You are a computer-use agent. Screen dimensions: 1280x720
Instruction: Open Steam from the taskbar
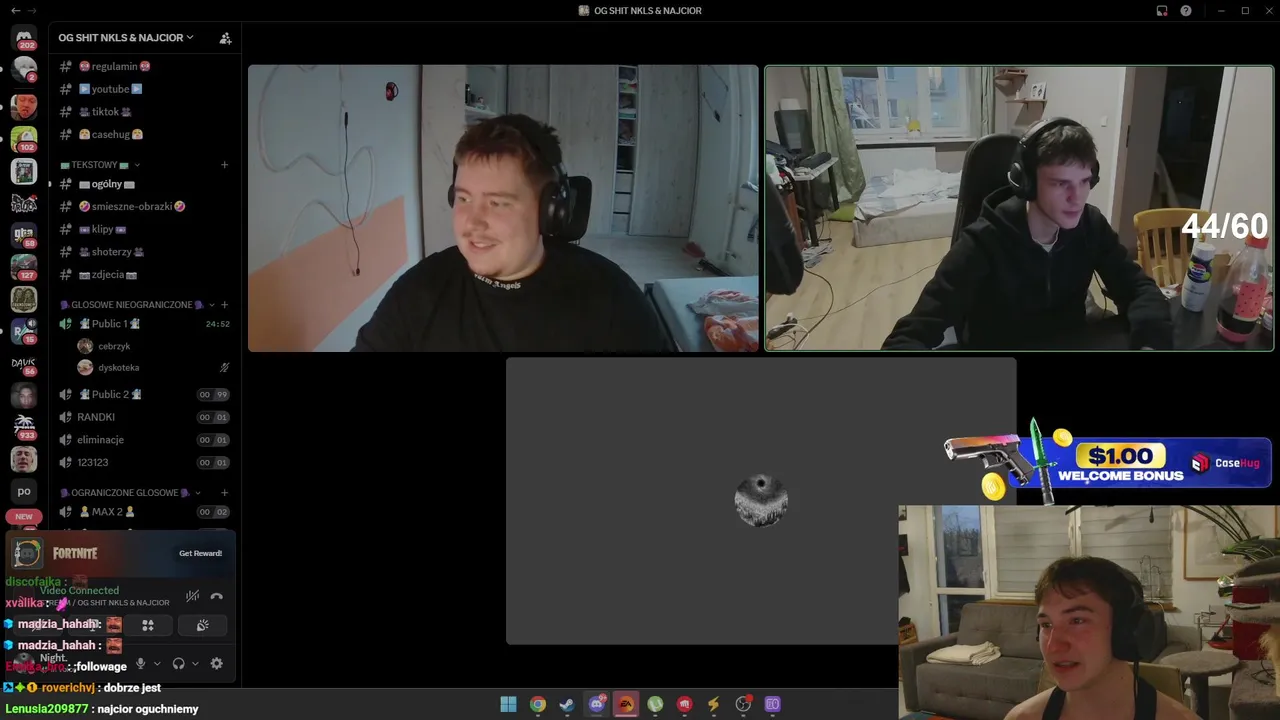tap(567, 704)
